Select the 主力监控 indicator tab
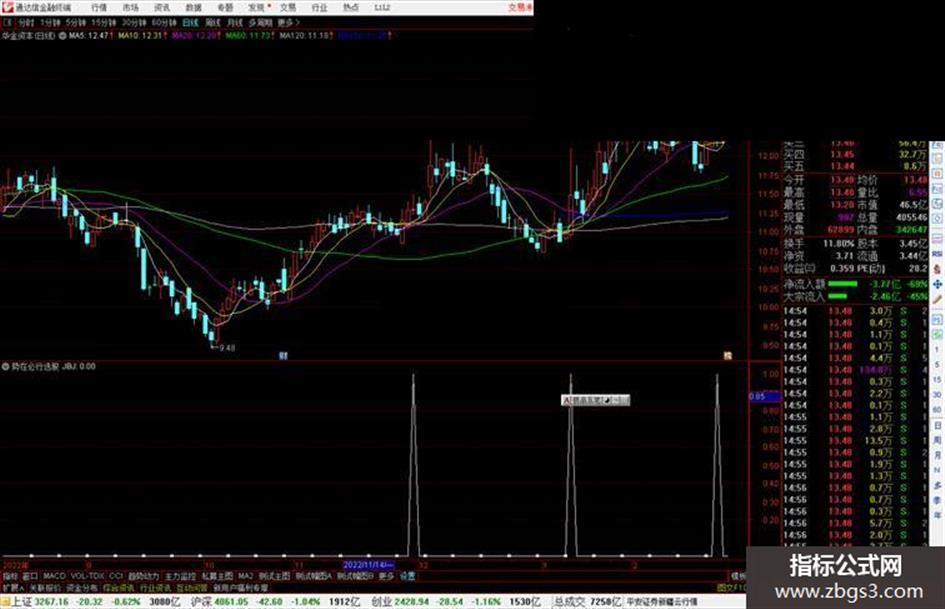 pyautogui.click(x=181, y=576)
